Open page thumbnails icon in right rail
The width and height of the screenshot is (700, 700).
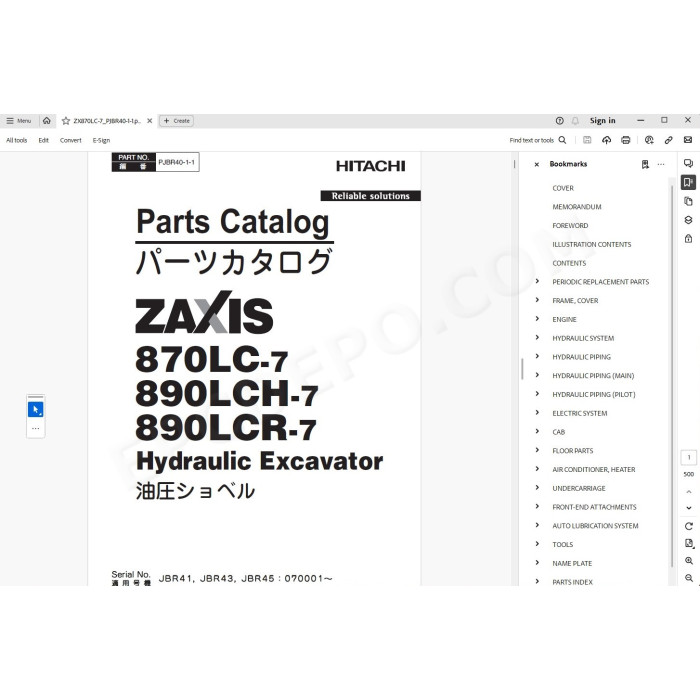688,201
